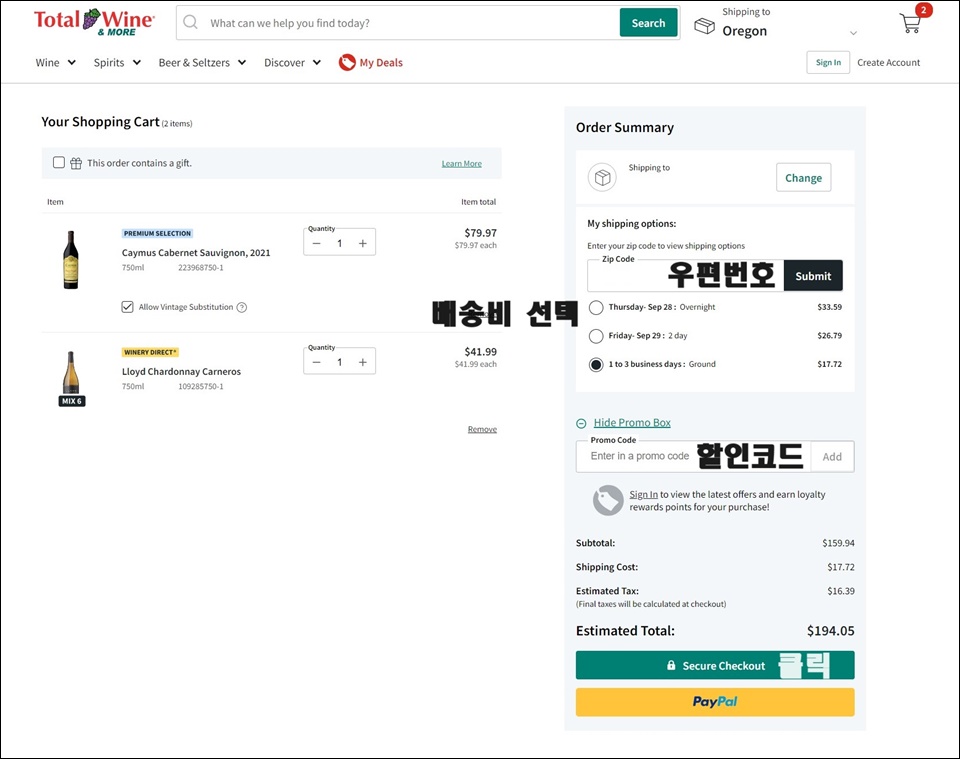Viewport: 960px width, 759px height.
Task: Expand the Wine menu
Action: [56, 62]
